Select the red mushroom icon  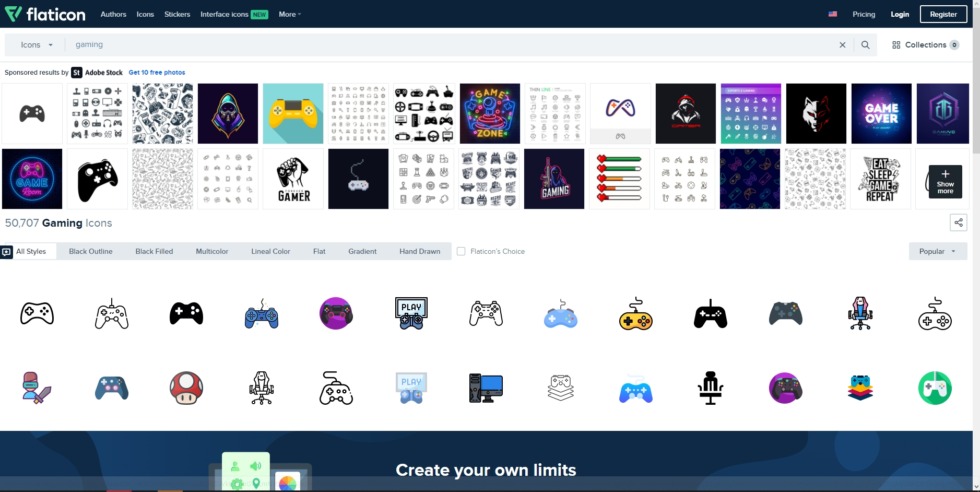[x=186, y=388]
